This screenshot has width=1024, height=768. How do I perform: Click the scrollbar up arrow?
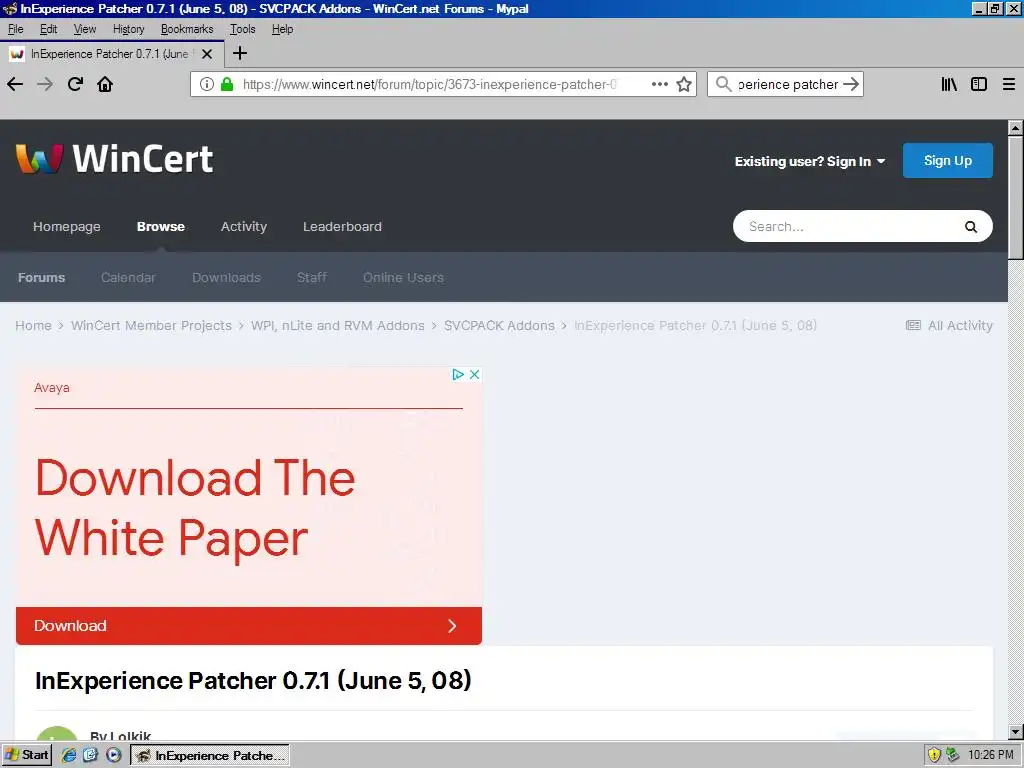1015,127
